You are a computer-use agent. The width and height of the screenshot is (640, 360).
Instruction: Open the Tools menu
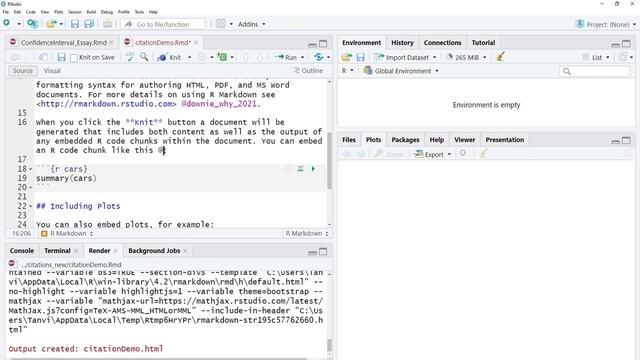click(x=139, y=12)
